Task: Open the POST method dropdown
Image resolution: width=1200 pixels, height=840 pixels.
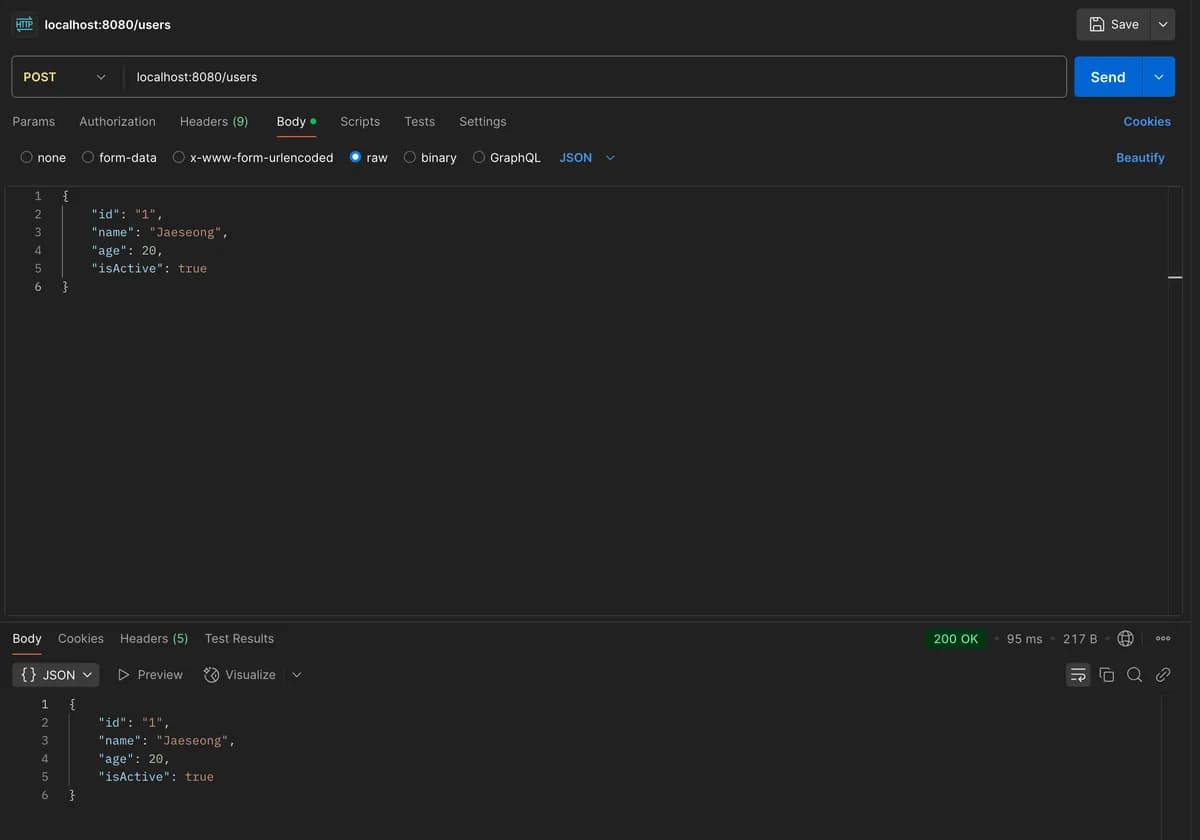Action: [64, 77]
